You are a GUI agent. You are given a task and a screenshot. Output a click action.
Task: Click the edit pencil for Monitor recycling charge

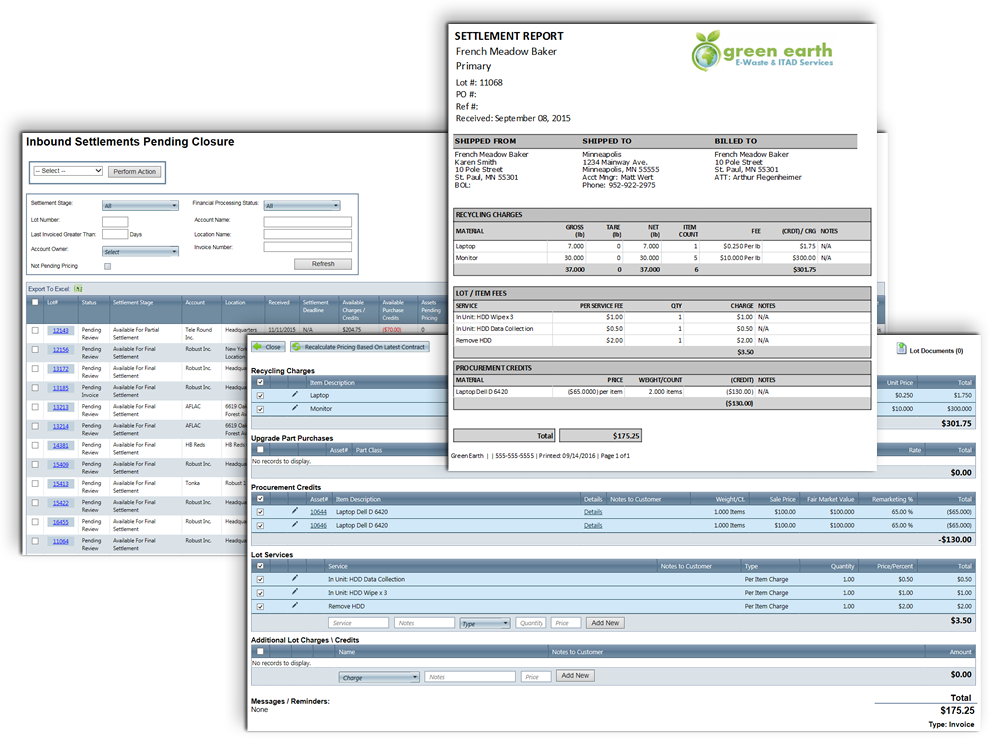click(x=295, y=408)
